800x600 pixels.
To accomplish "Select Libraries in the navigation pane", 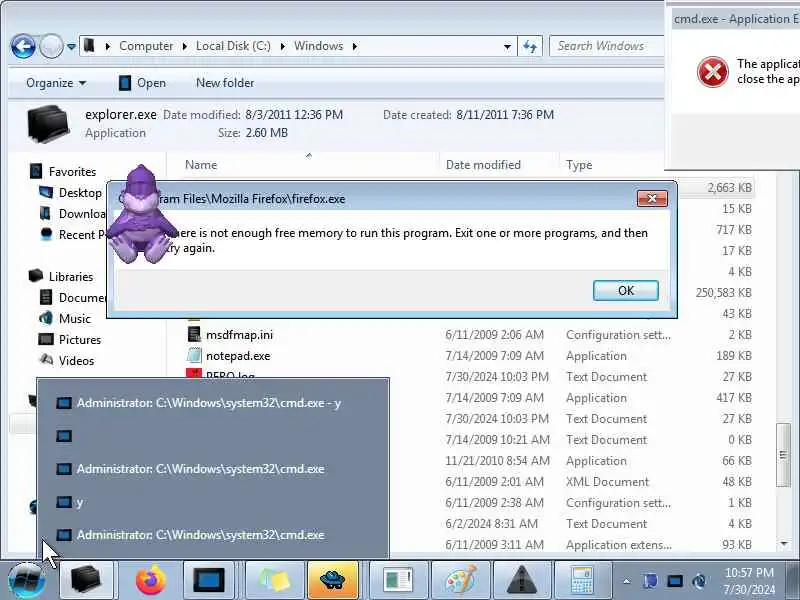I will pyautogui.click(x=71, y=277).
